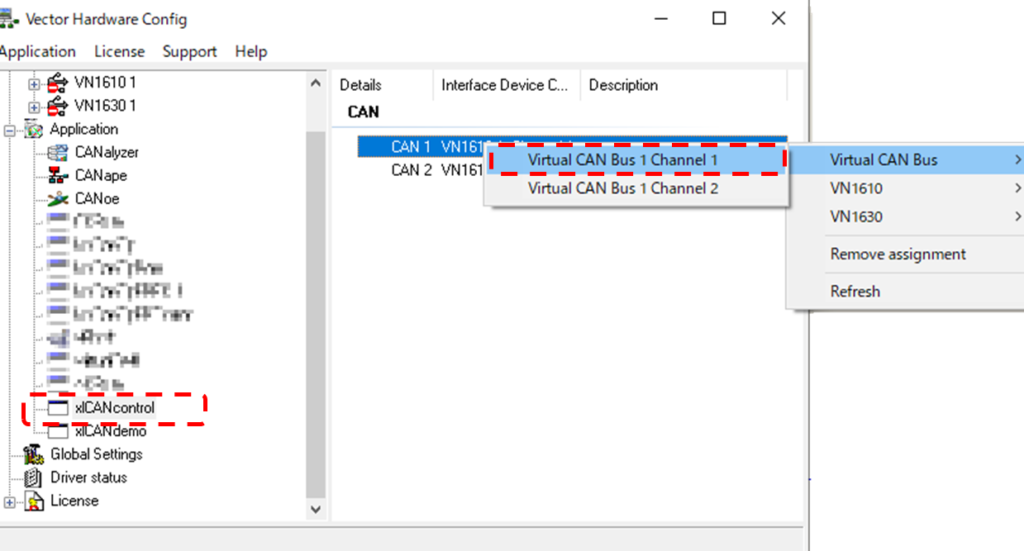The image size is (1024, 551).
Task: Click Refresh in the context menu
Action: [x=855, y=291]
